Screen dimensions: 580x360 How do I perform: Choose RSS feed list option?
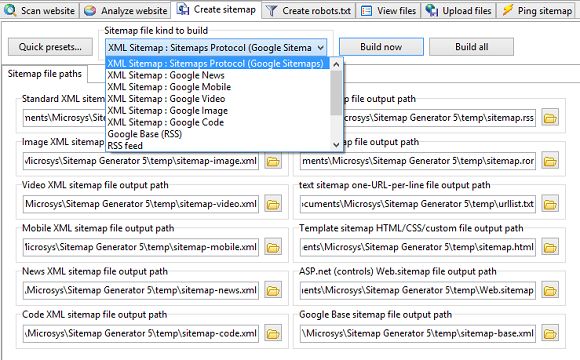pyautogui.click(x=218, y=146)
